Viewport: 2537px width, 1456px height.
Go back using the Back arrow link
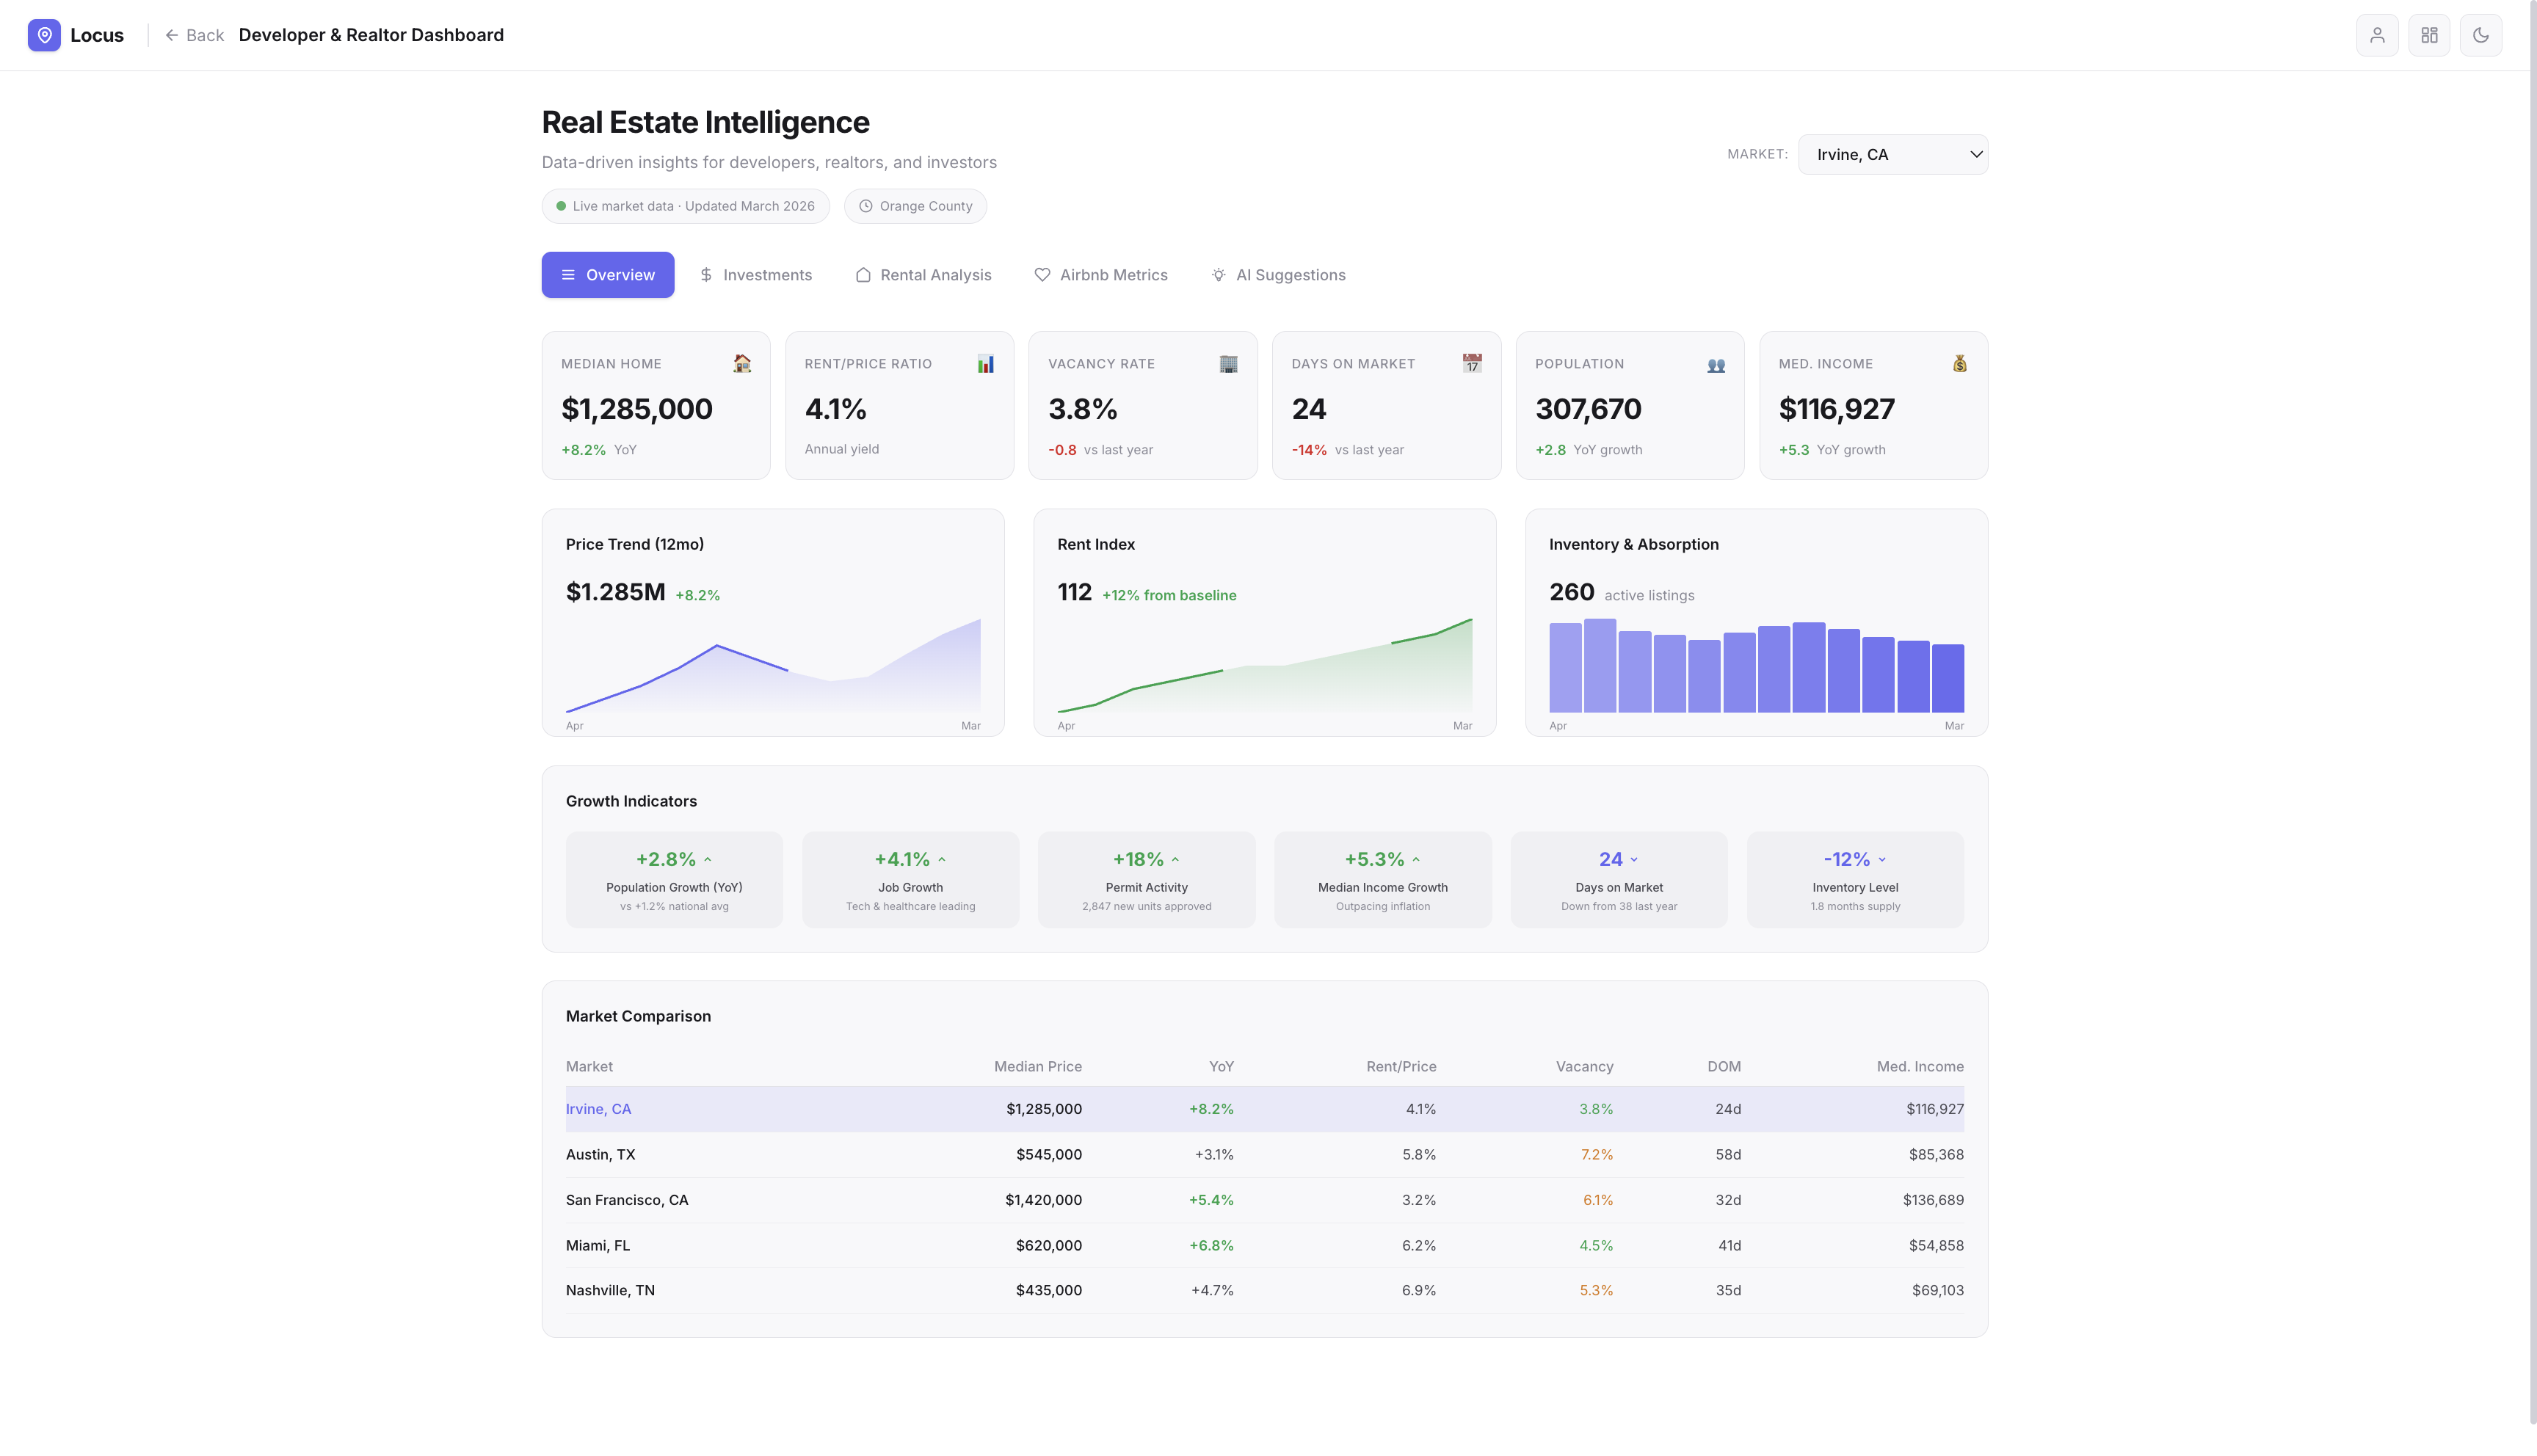tap(195, 35)
